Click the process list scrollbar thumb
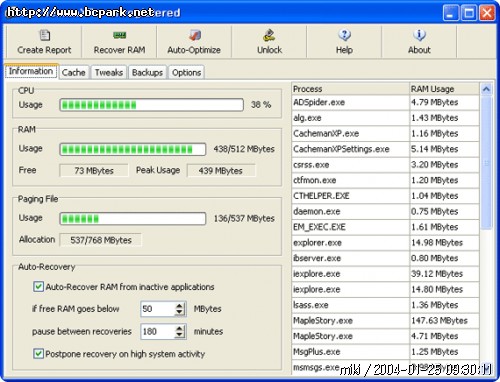The width and height of the screenshot is (500, 382). pos(486,163)
